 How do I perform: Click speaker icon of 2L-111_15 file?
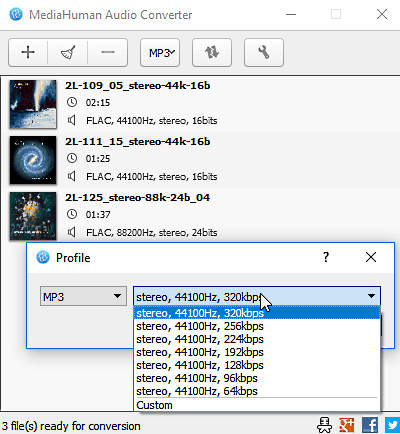click(72, 176)
